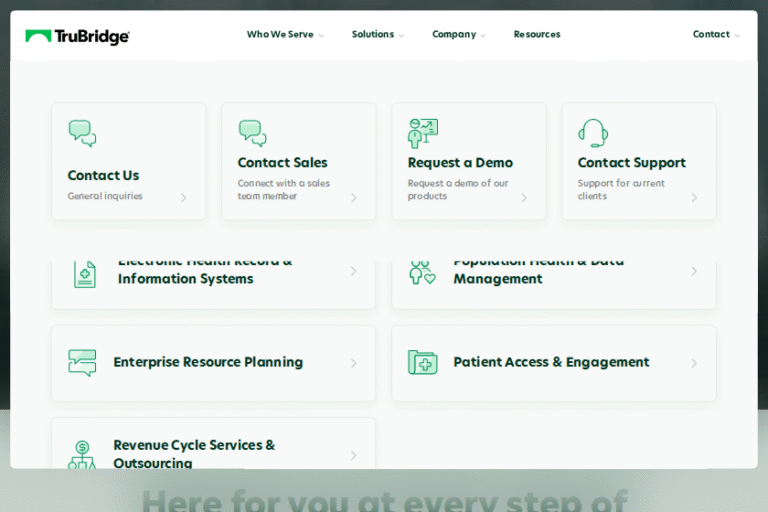Open the Resources menu item

(x=537, y=35)
